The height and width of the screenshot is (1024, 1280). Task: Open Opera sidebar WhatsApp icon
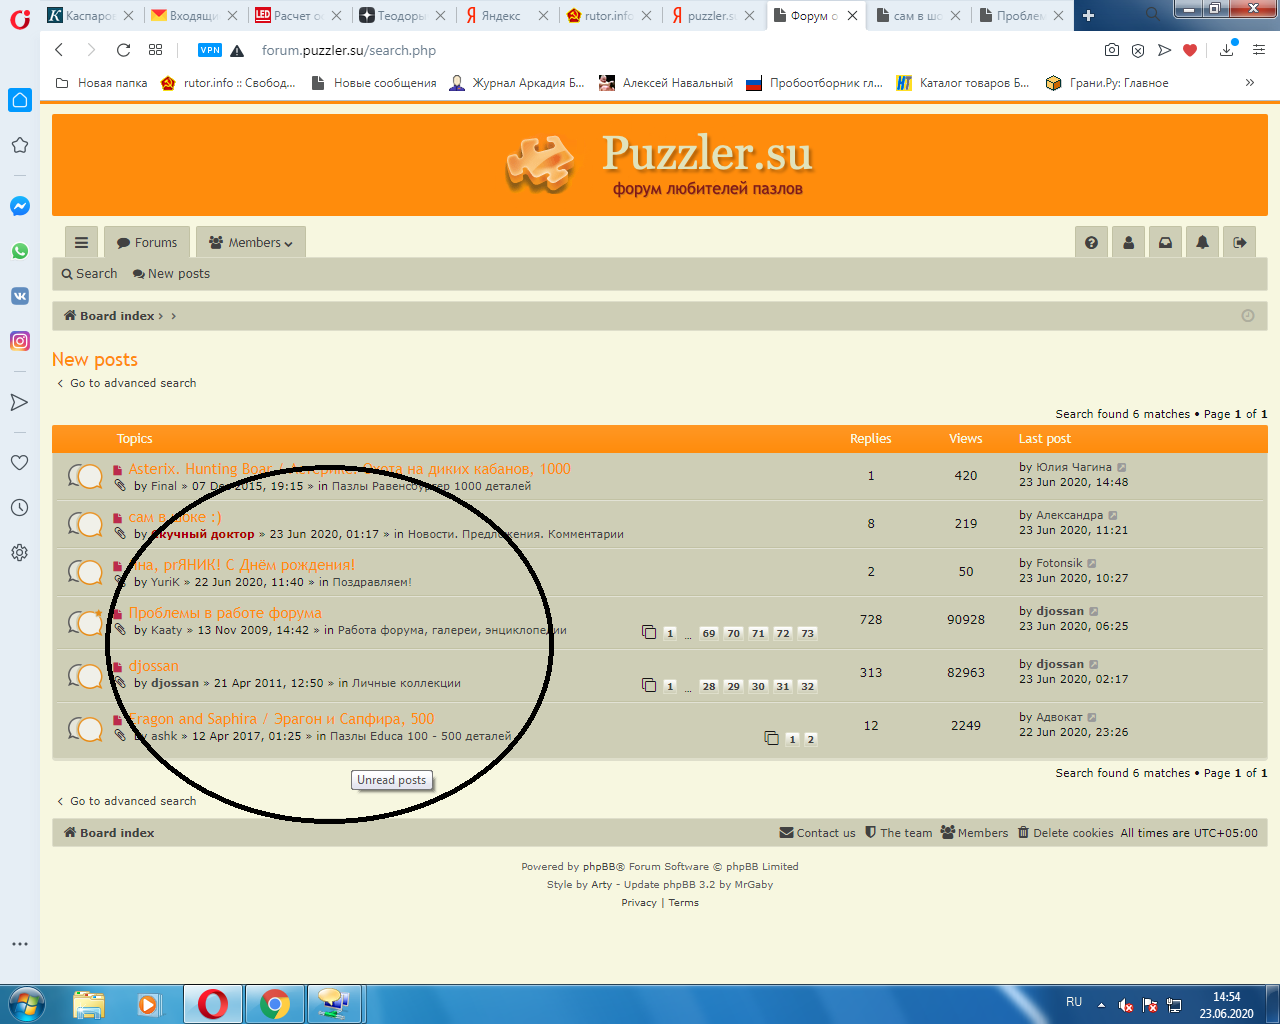tap(19, 251)
